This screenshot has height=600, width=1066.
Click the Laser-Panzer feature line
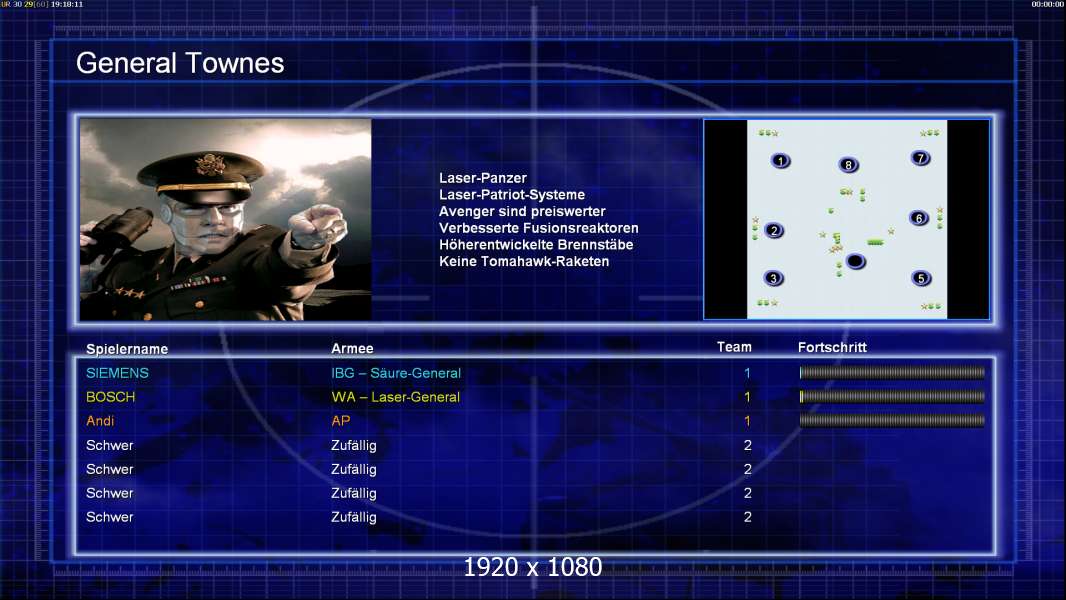pos(483,178)
